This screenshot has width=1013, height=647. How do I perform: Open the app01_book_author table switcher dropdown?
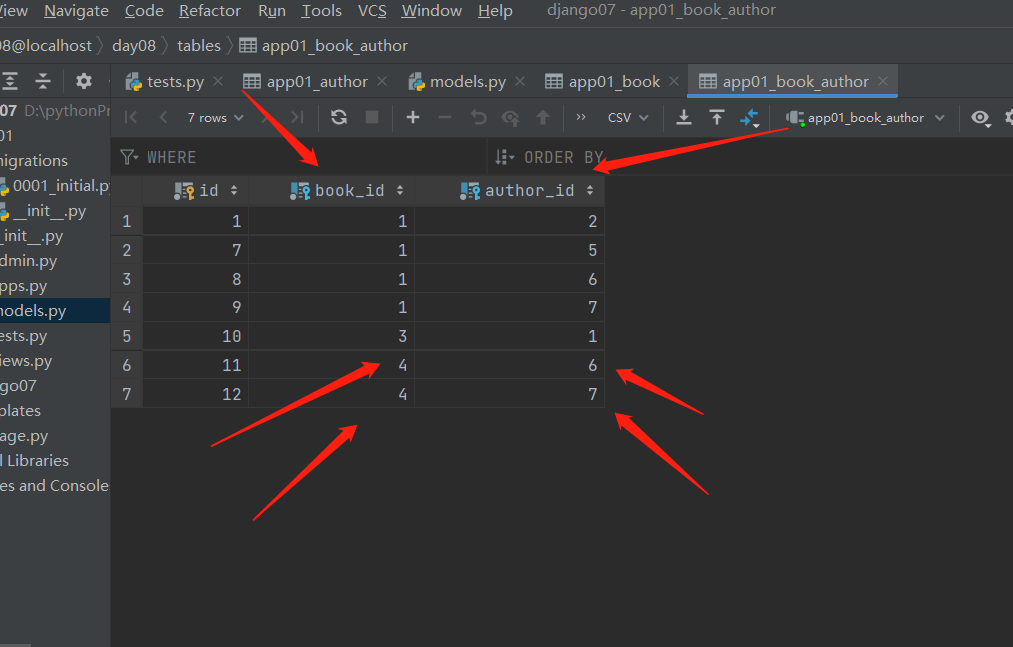865,118
